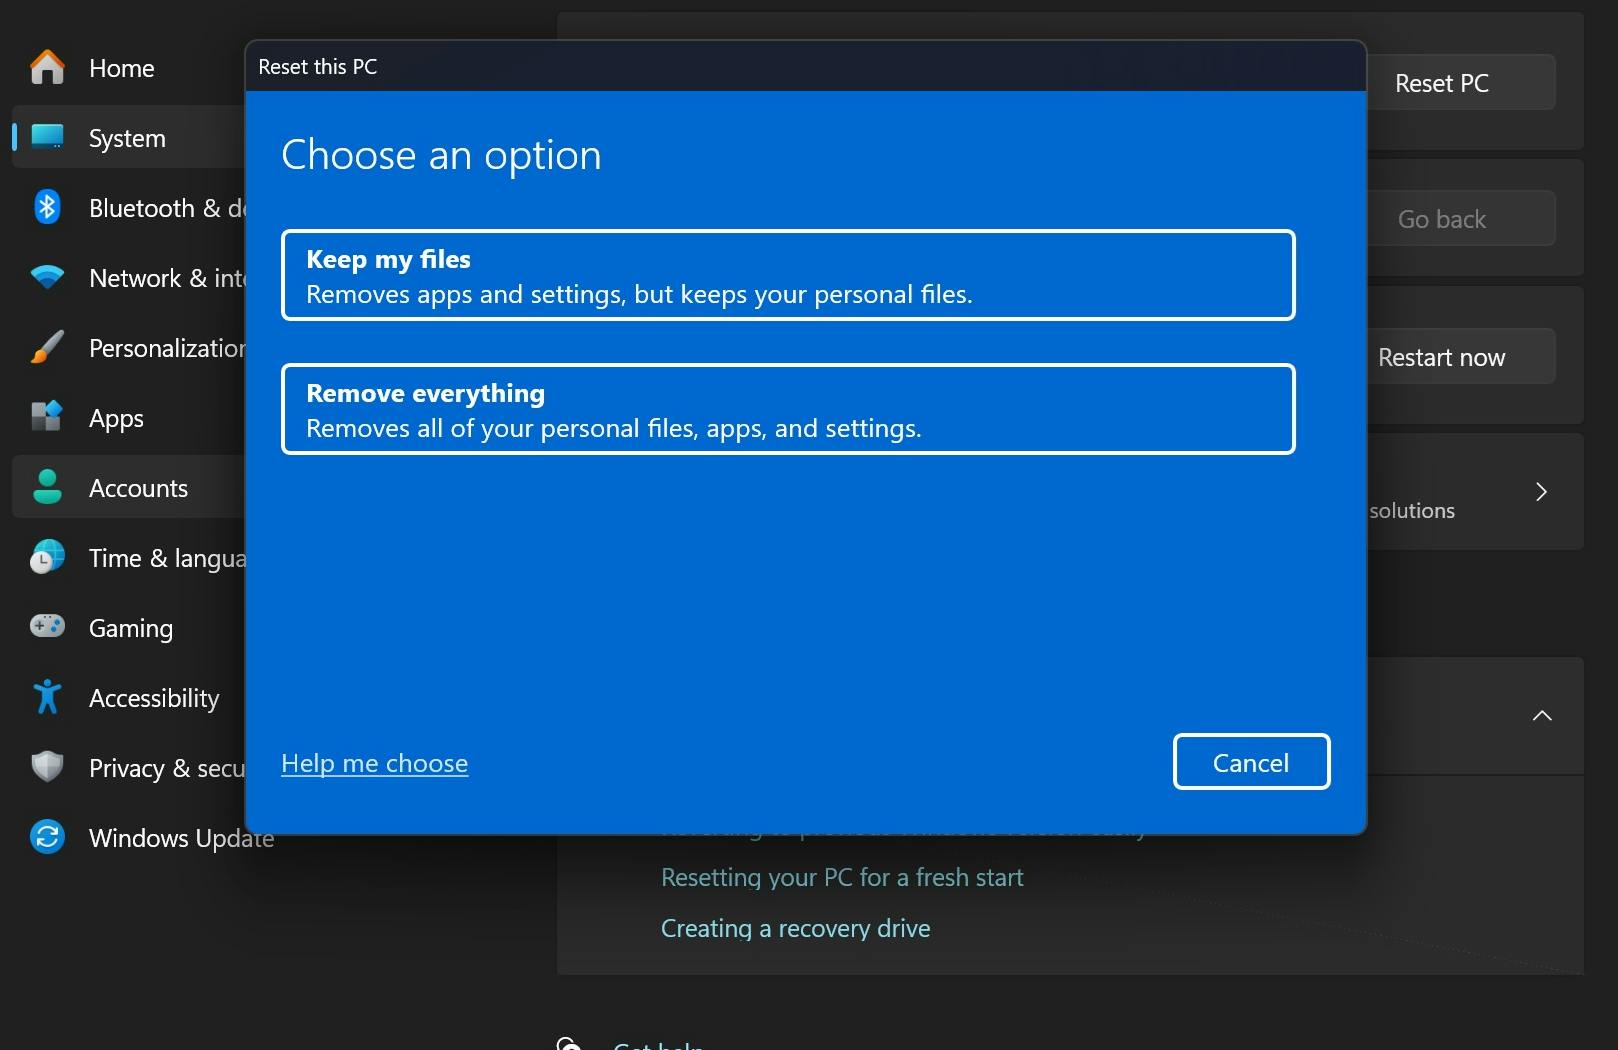The width and height of the screenshot is (1618, 1050).
Task: Click the Home icon in sidebar
Action: (47, 68)
